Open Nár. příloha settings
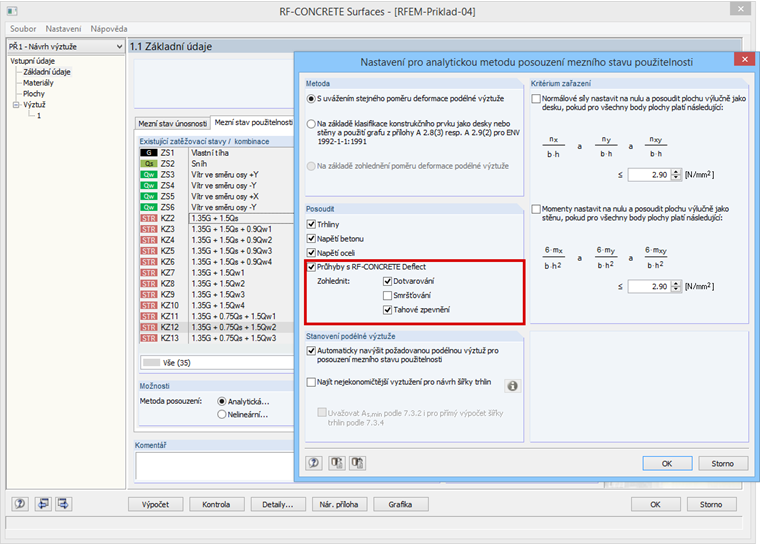 pyautogui.click(x=339, y=504)
